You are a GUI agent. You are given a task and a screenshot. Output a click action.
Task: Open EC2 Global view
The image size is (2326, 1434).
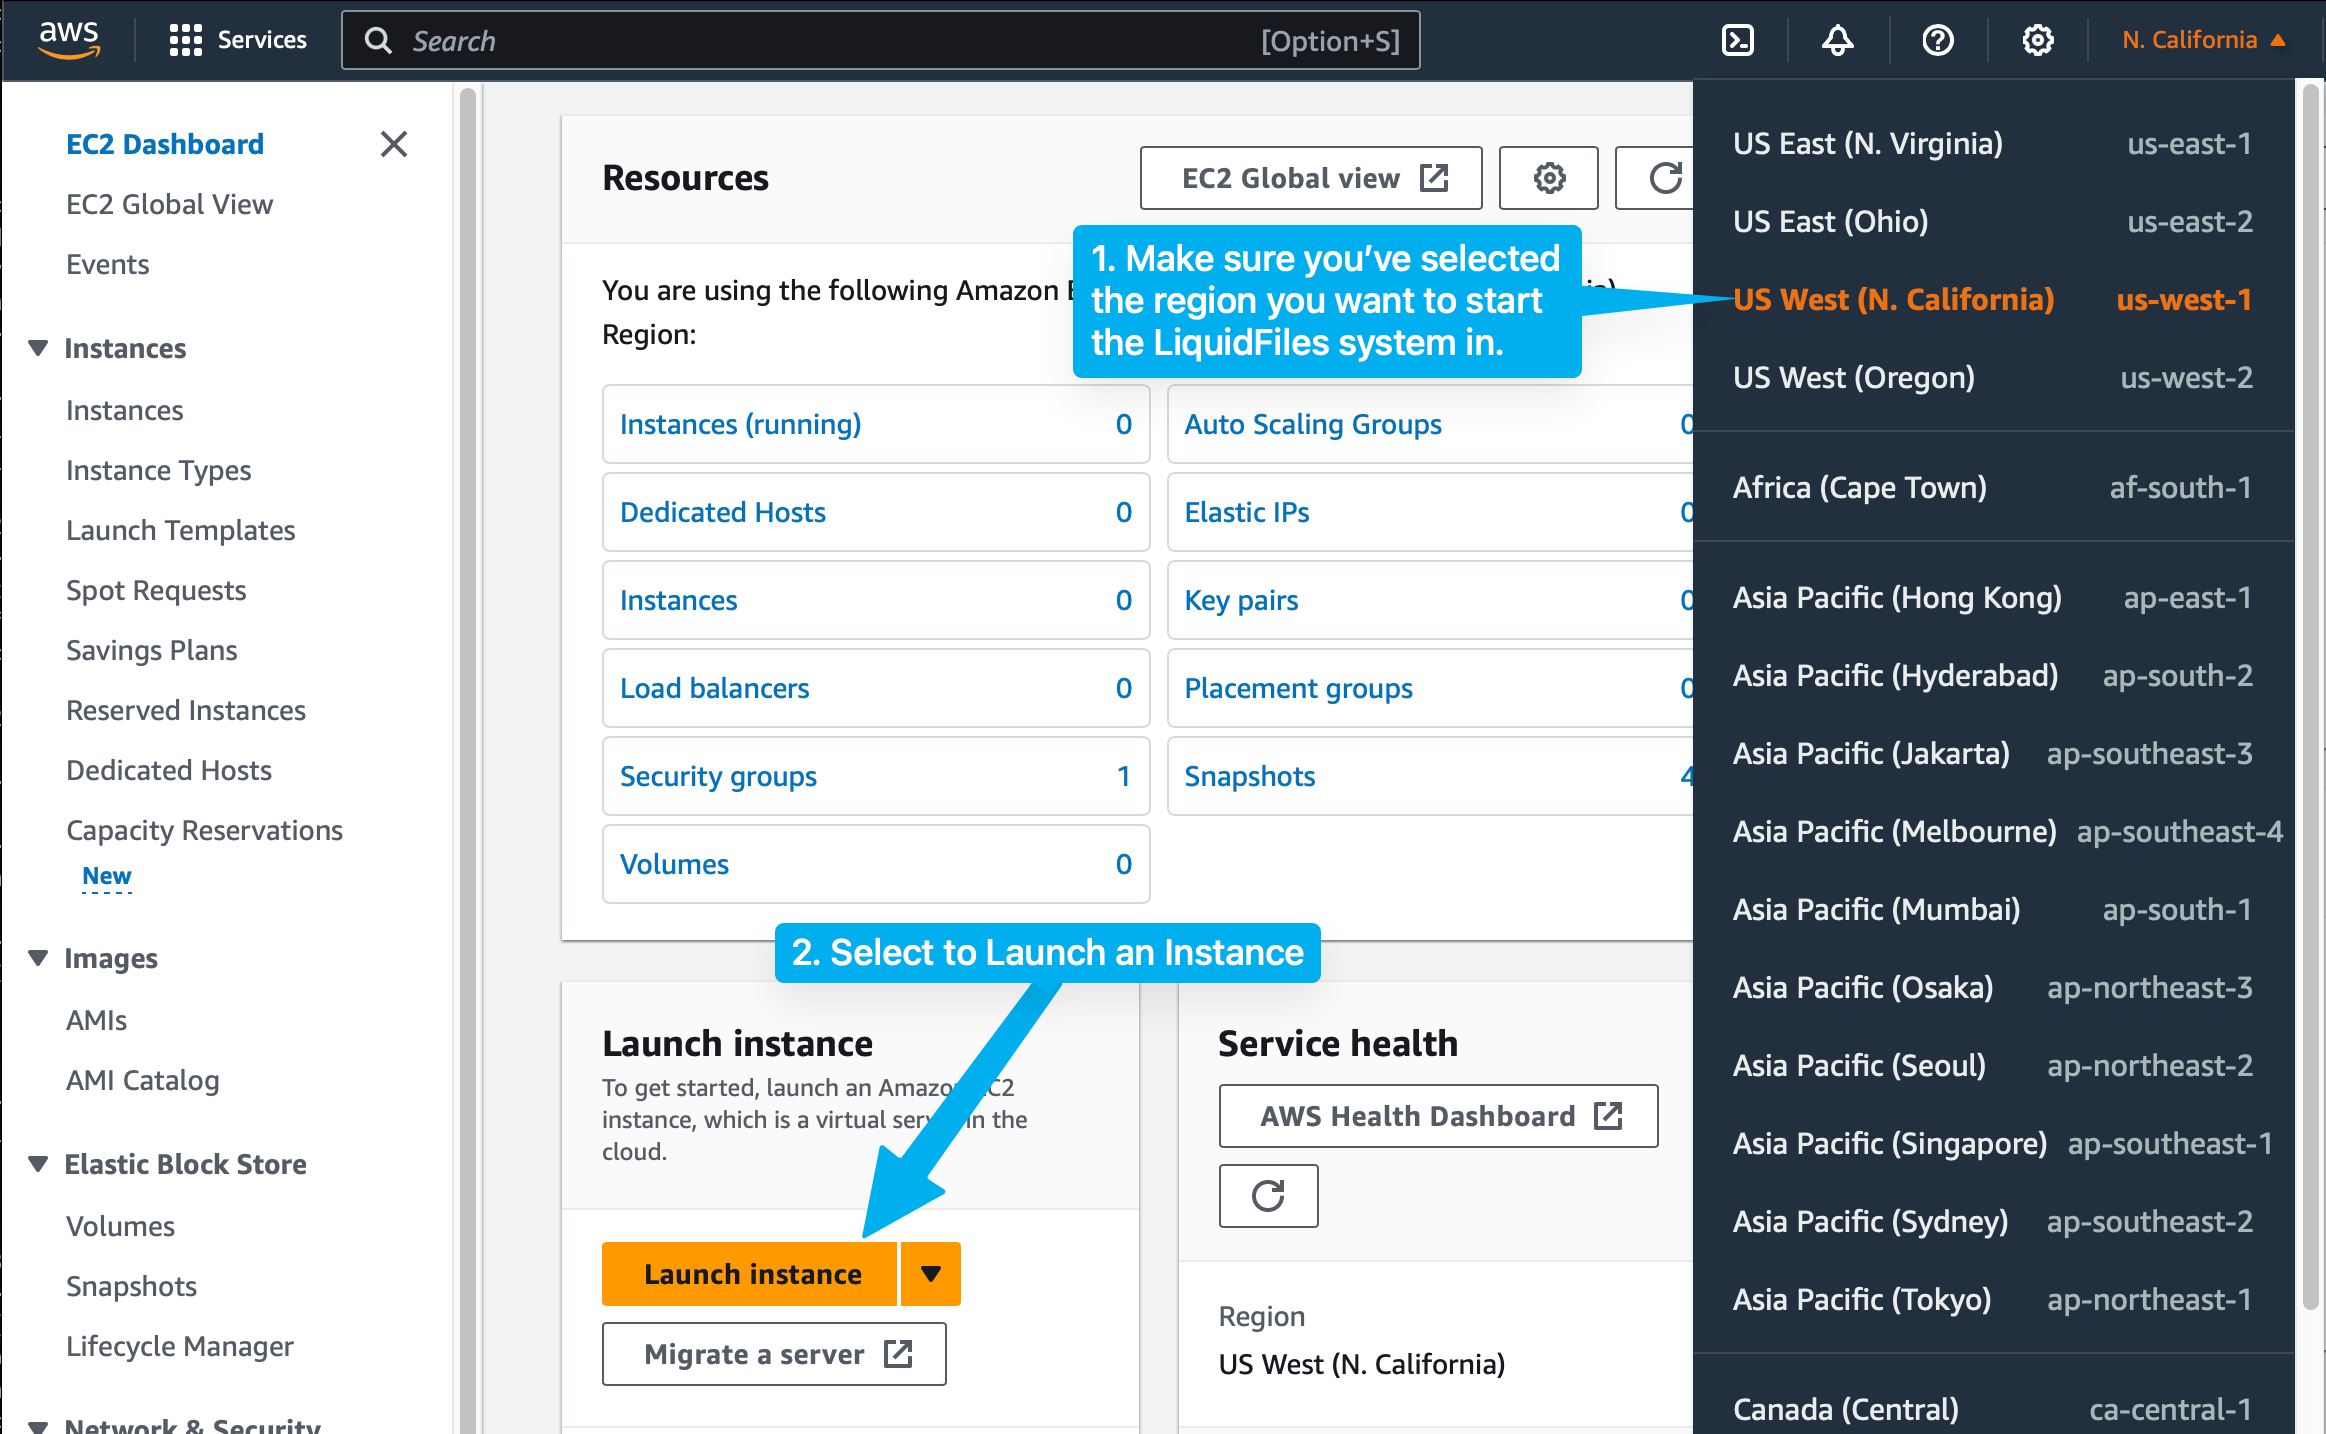coord(1310,178)
